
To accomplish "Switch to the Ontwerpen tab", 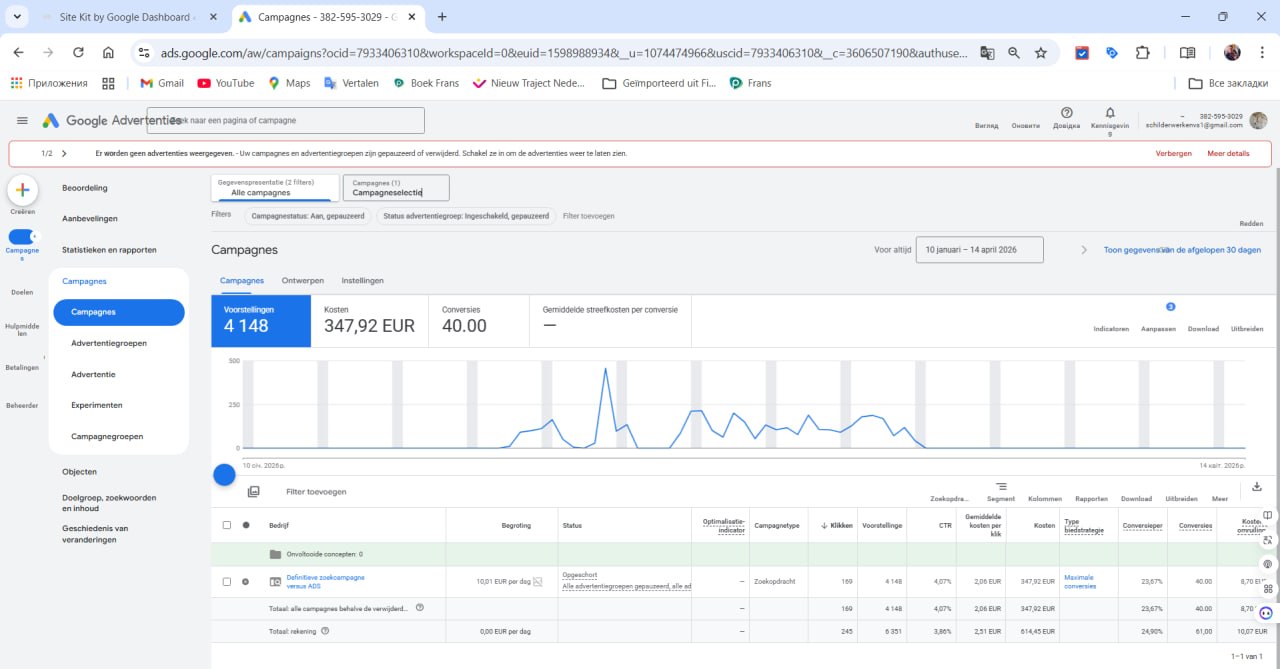I will point(302,281).
